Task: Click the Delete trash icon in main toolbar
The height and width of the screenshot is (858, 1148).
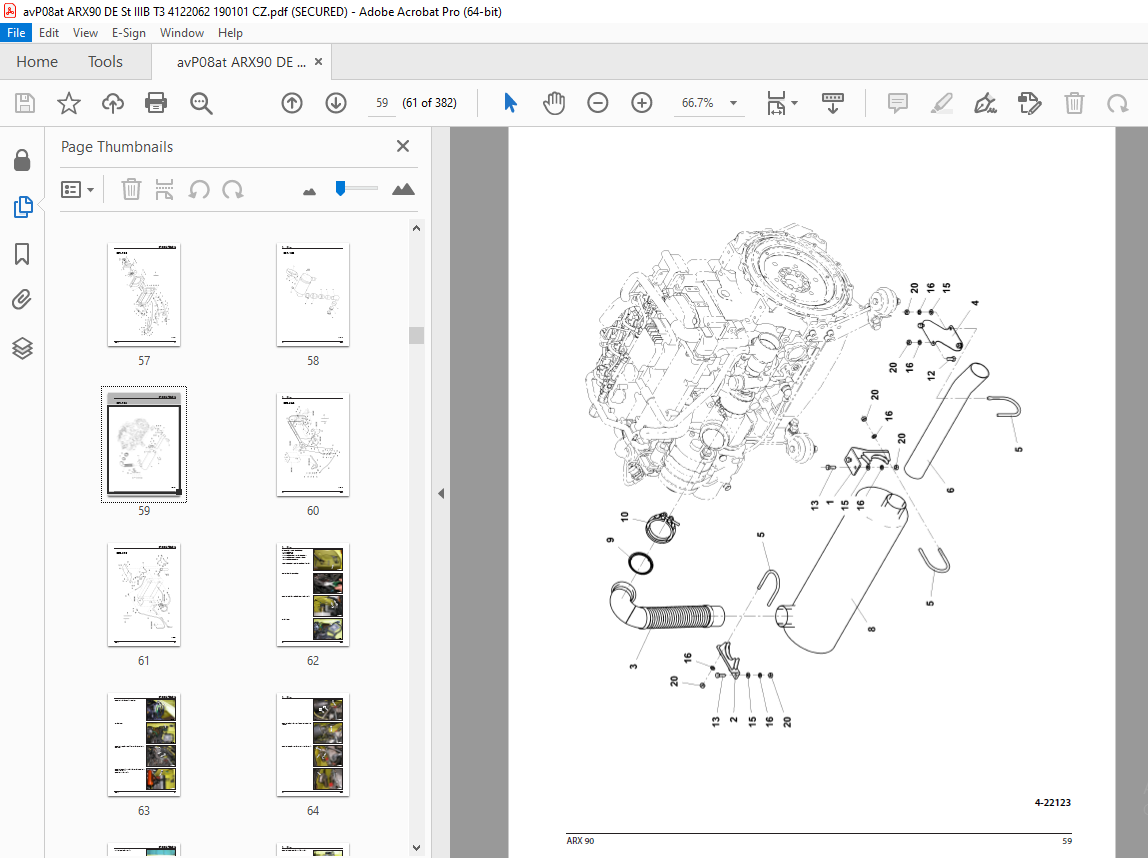Action: (1074, 103)
